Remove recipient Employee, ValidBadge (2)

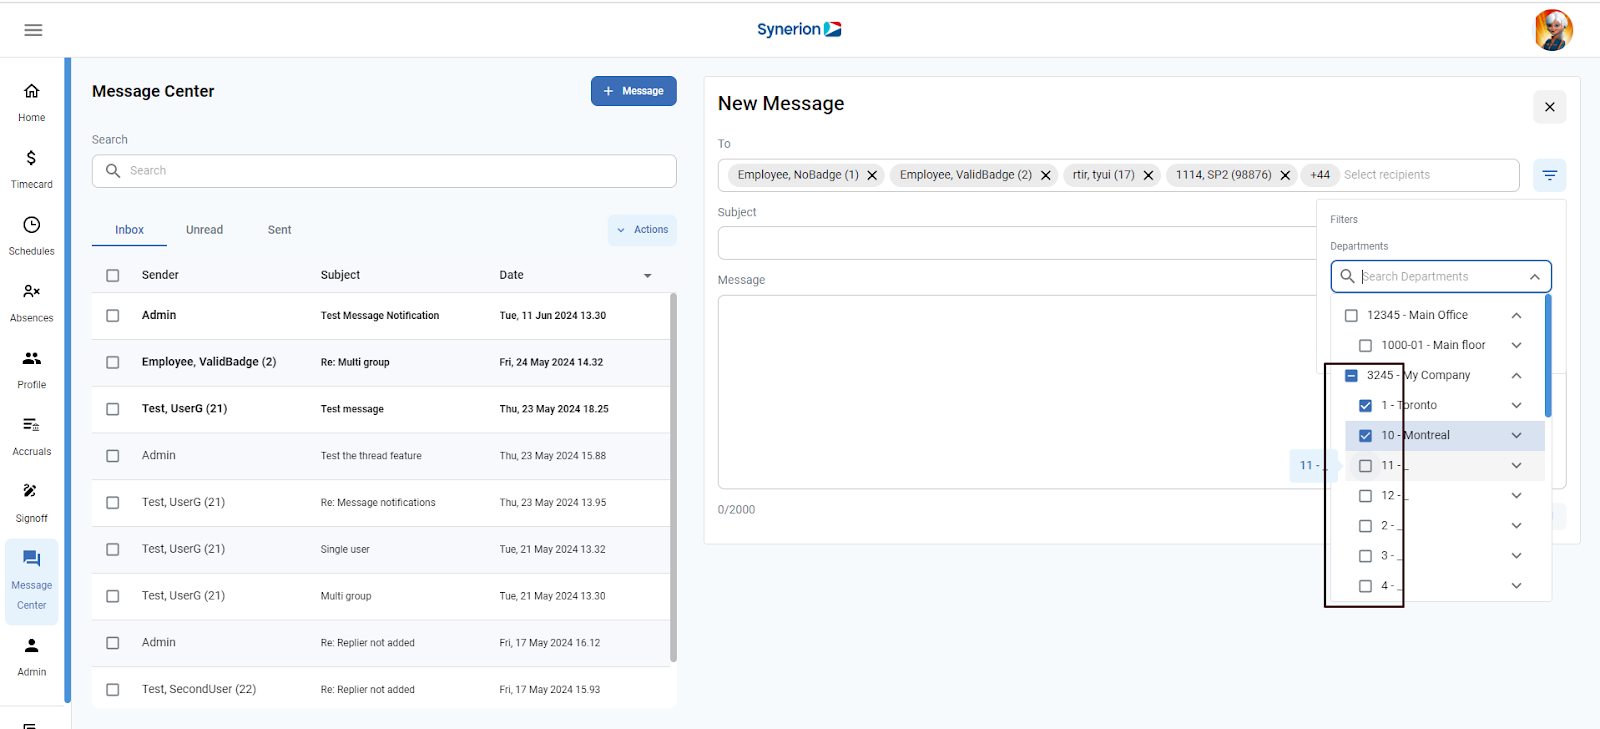click(x=1046, y=175)
